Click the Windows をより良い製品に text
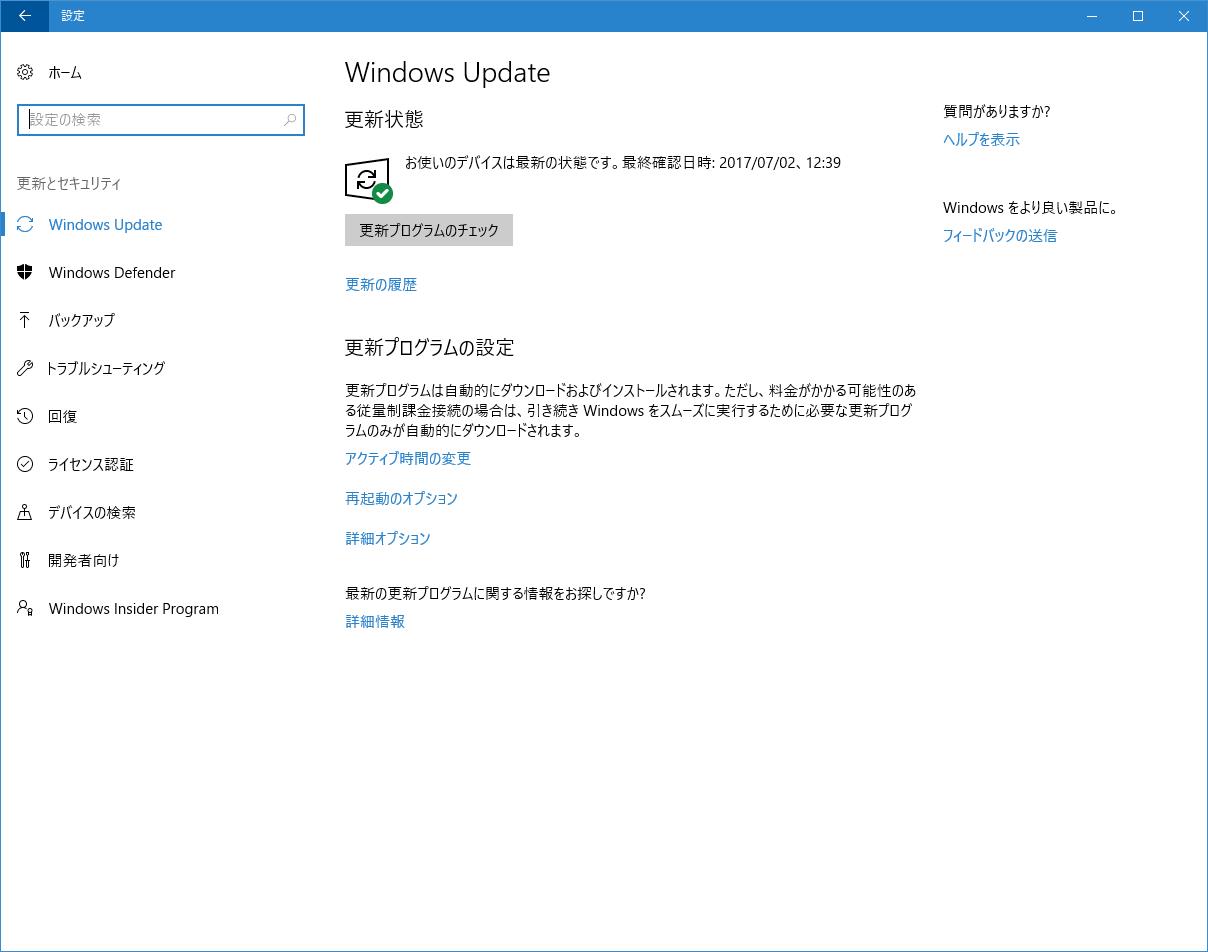 1031,208
